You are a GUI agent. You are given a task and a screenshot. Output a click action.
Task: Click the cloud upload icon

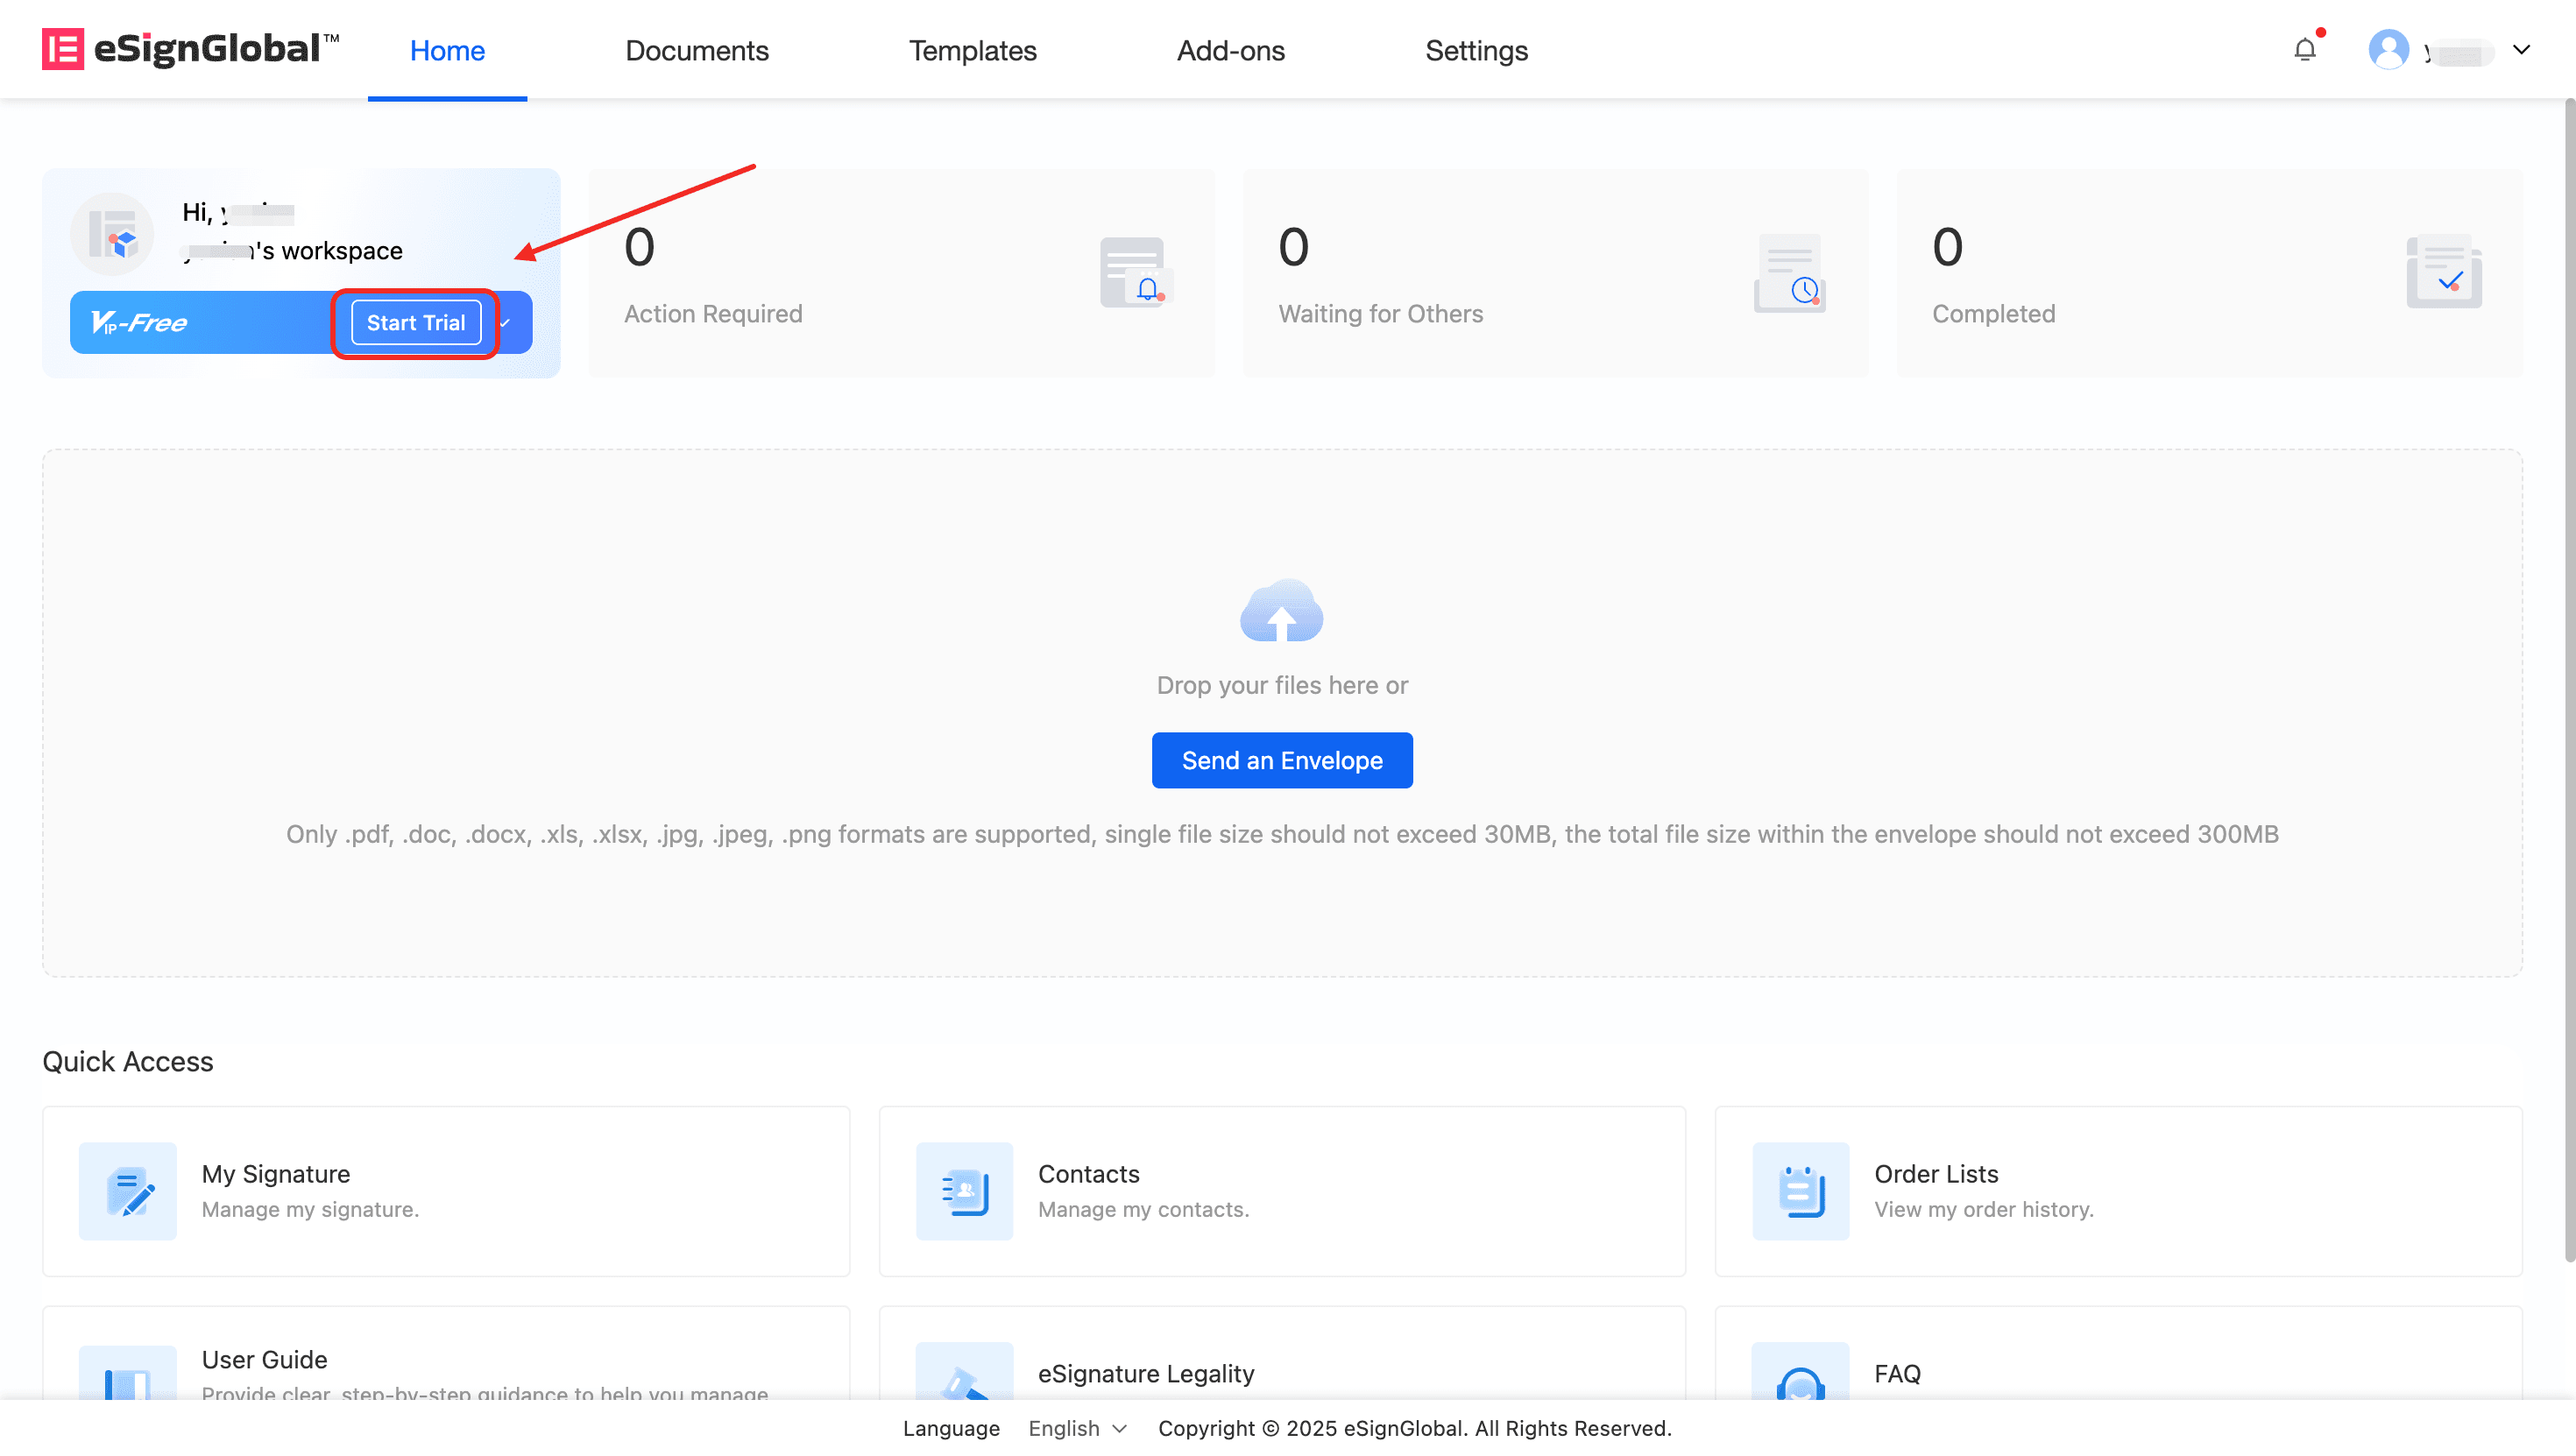pyautogui.click(x=1281, y=611)
